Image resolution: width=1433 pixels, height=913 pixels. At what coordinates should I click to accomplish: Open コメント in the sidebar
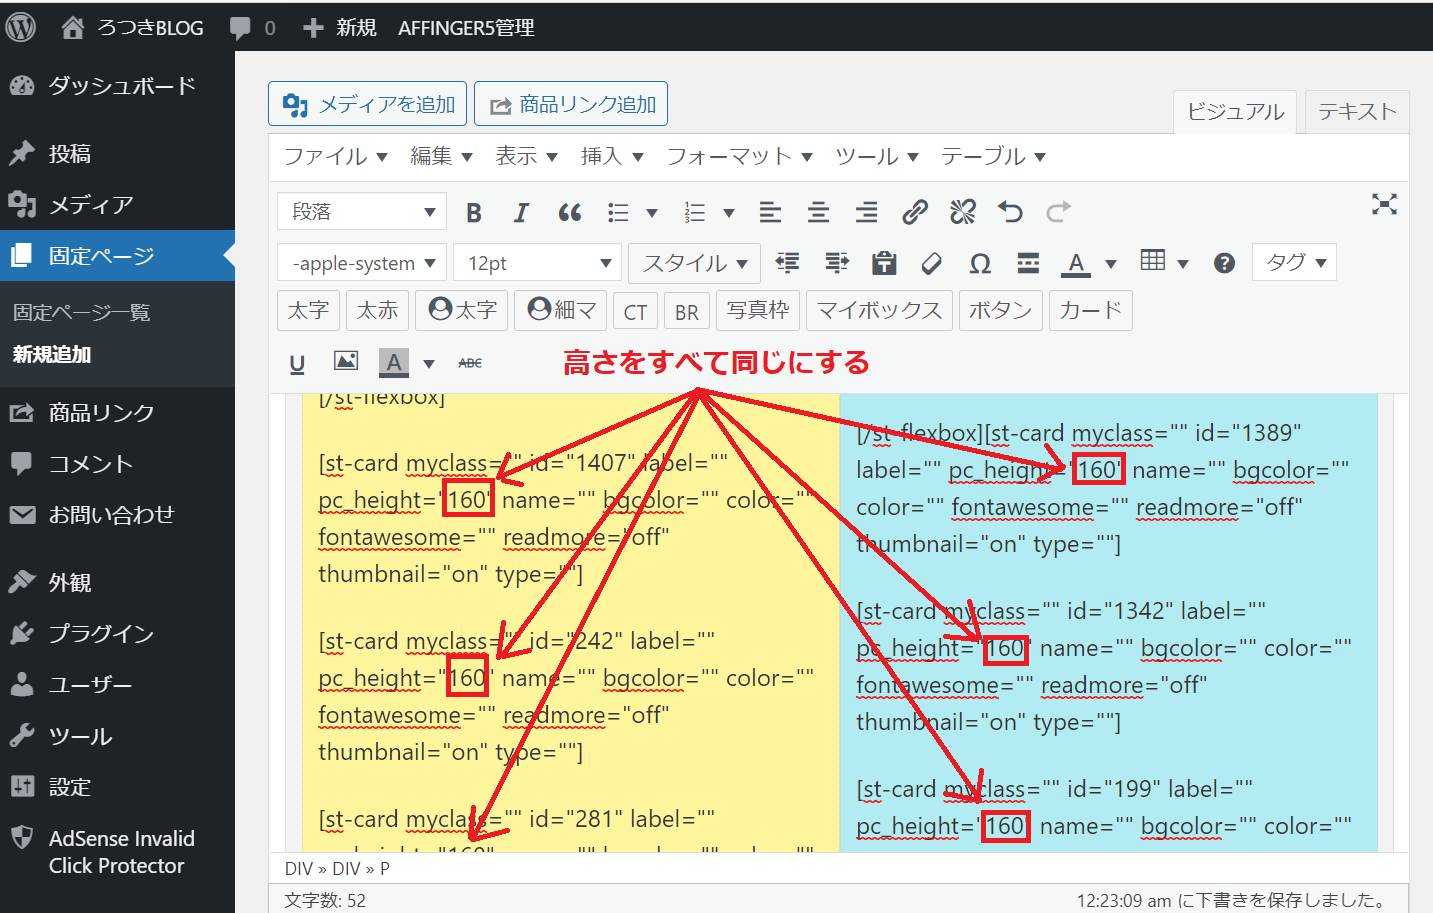click(117, 464)
